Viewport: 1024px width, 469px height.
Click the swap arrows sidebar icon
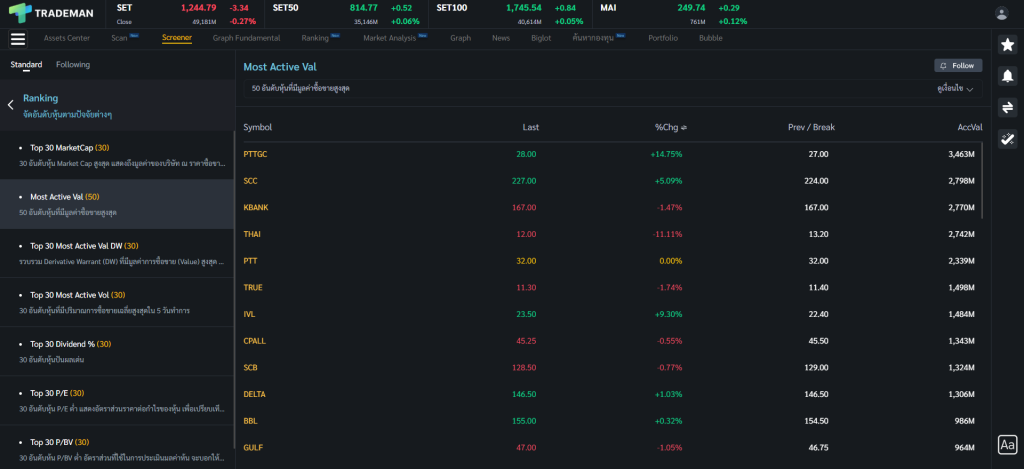tap(1007, 107)
